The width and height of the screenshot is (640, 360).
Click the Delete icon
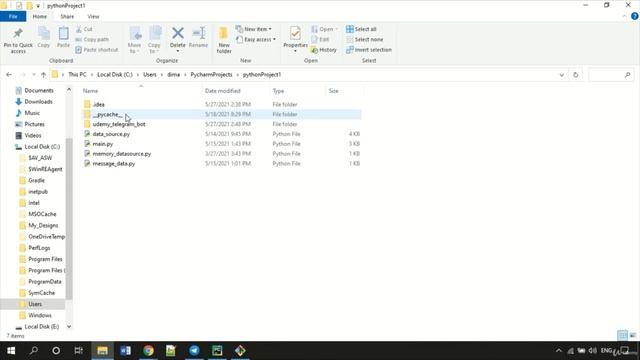(178, 39)
